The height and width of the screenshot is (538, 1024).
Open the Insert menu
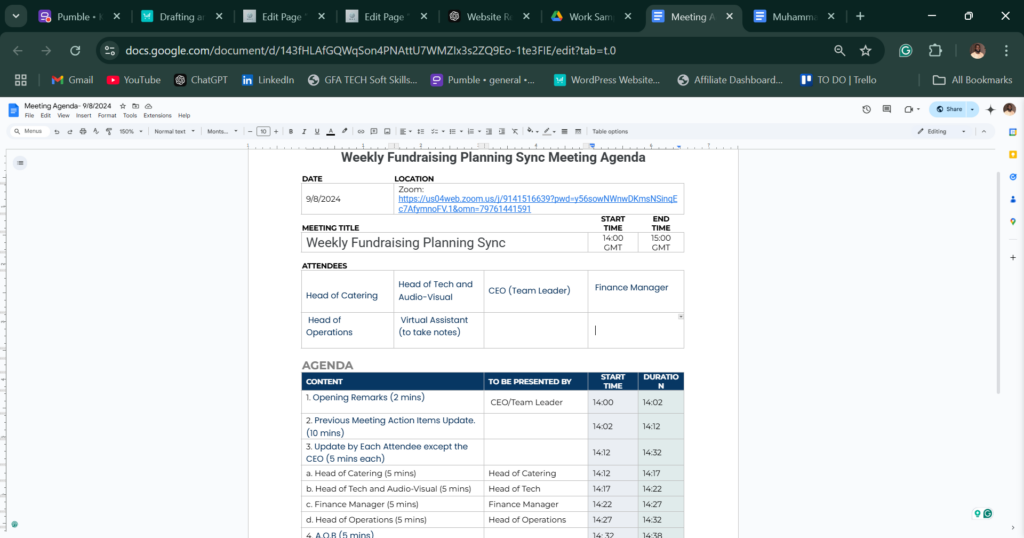point(83,116)
